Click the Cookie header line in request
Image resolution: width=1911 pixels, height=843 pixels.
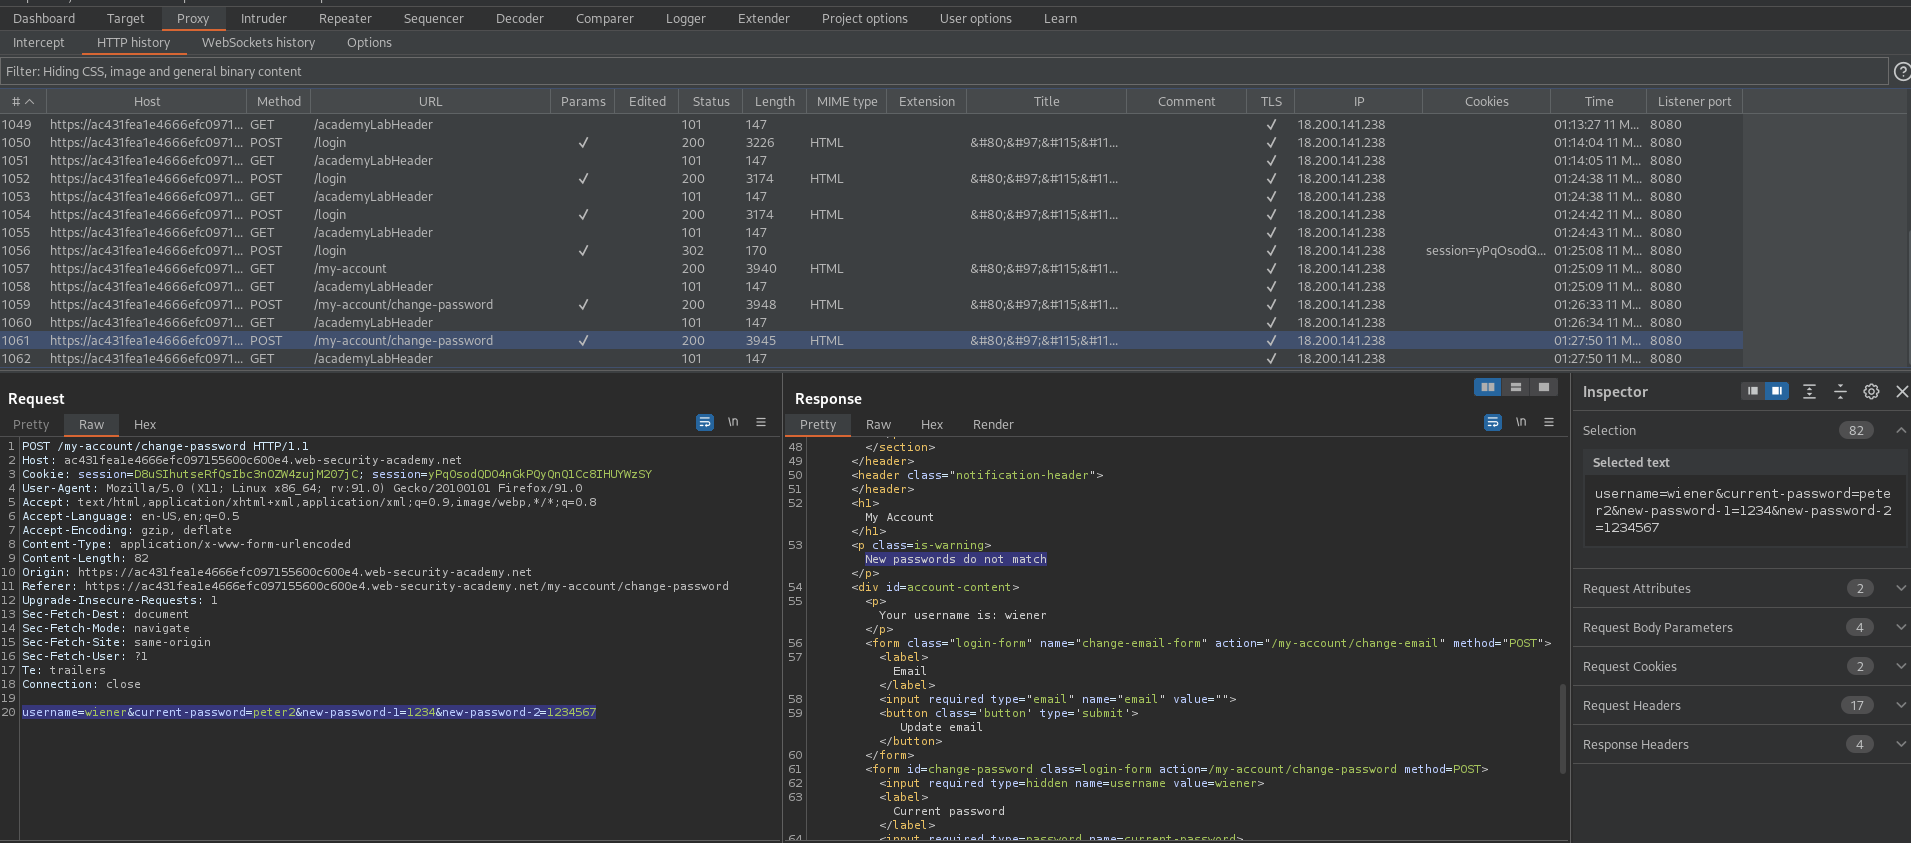click(337, 474)
